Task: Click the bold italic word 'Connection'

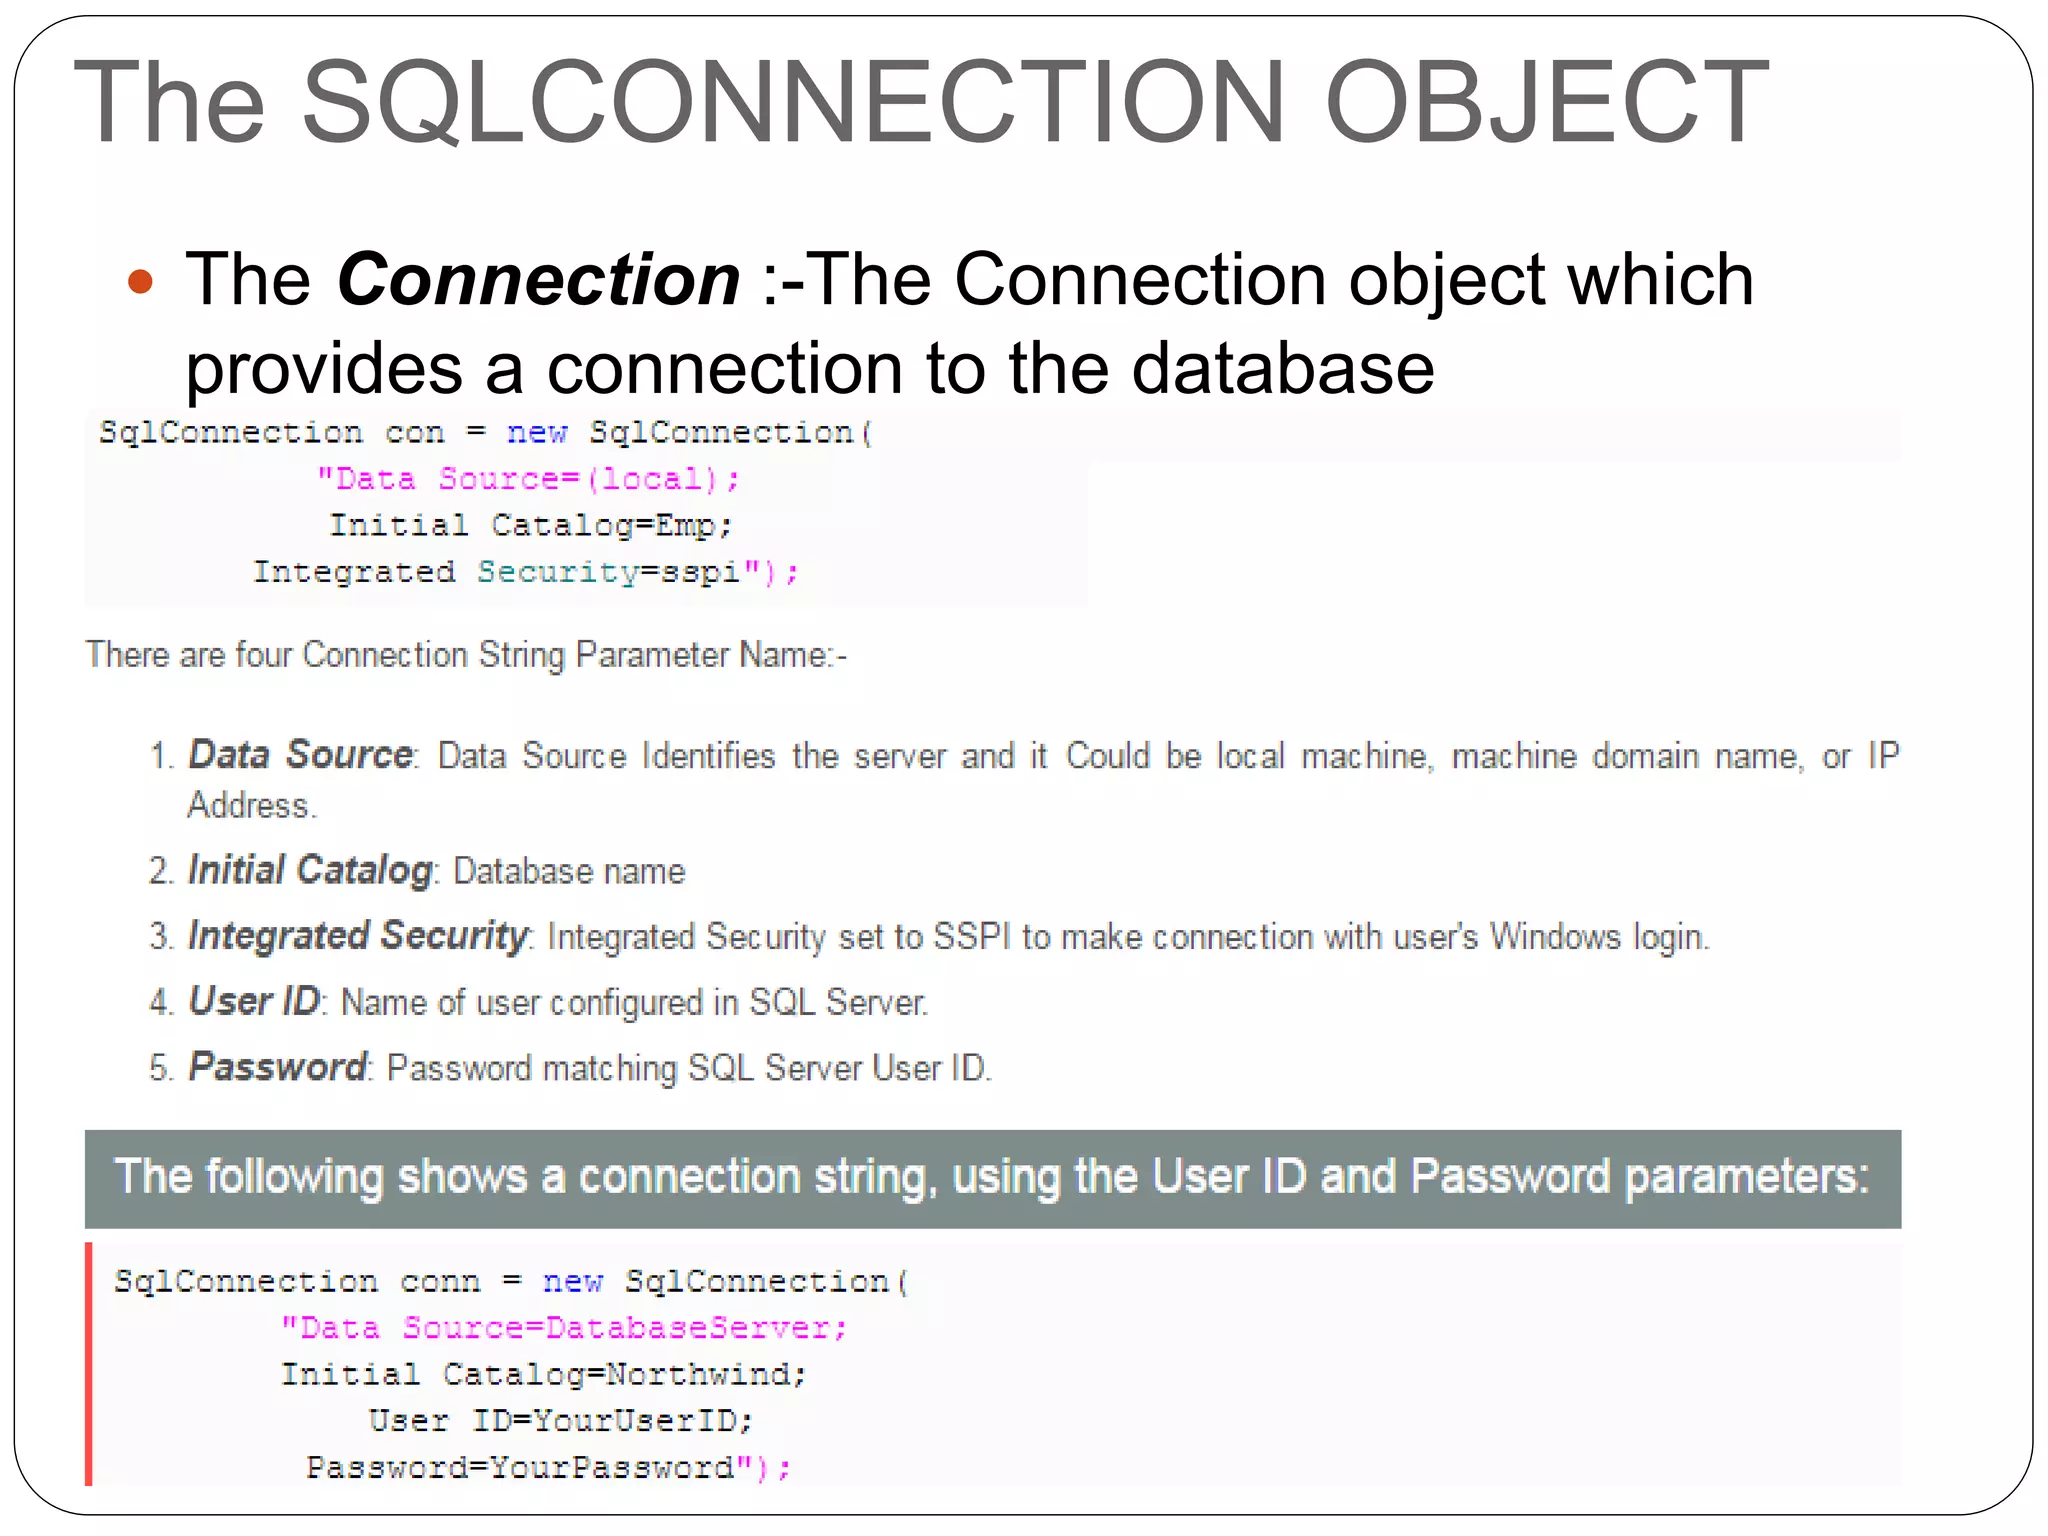Action: [x=539, y=279]
